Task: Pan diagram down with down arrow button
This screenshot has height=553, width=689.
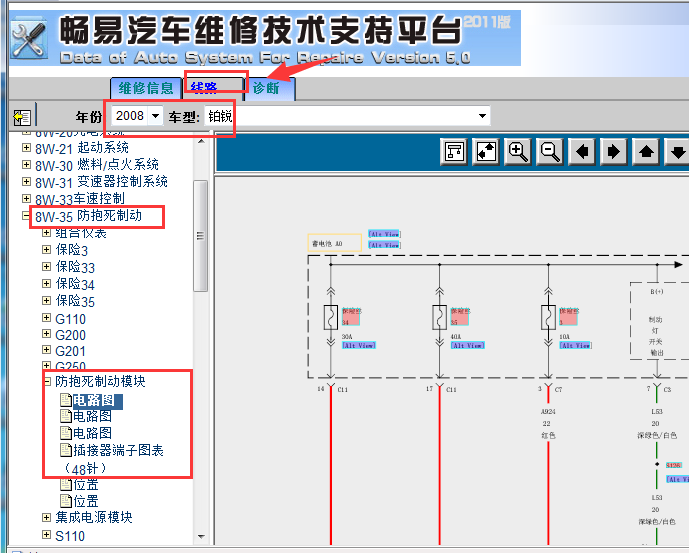Action: [x=678, y=152]
